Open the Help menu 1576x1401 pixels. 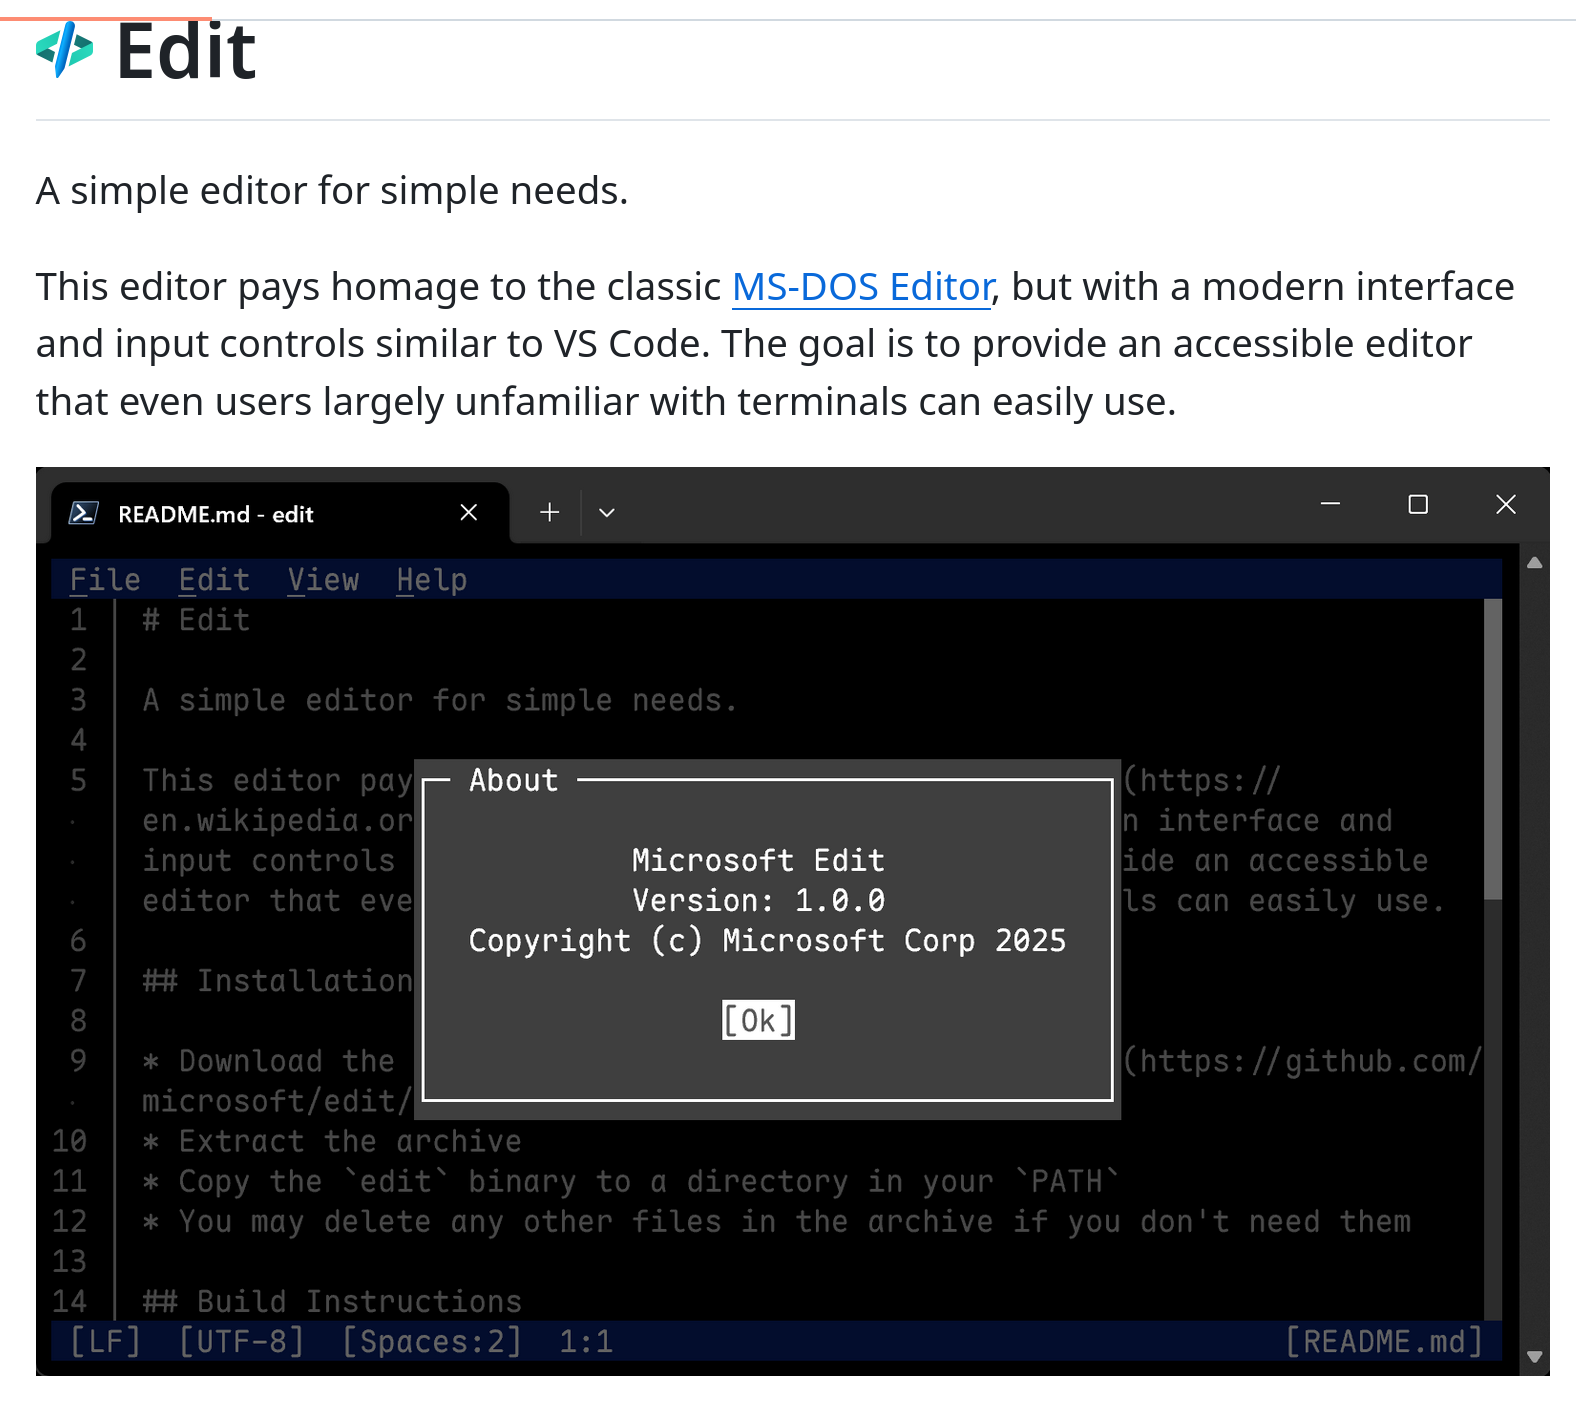pos(432,580)
